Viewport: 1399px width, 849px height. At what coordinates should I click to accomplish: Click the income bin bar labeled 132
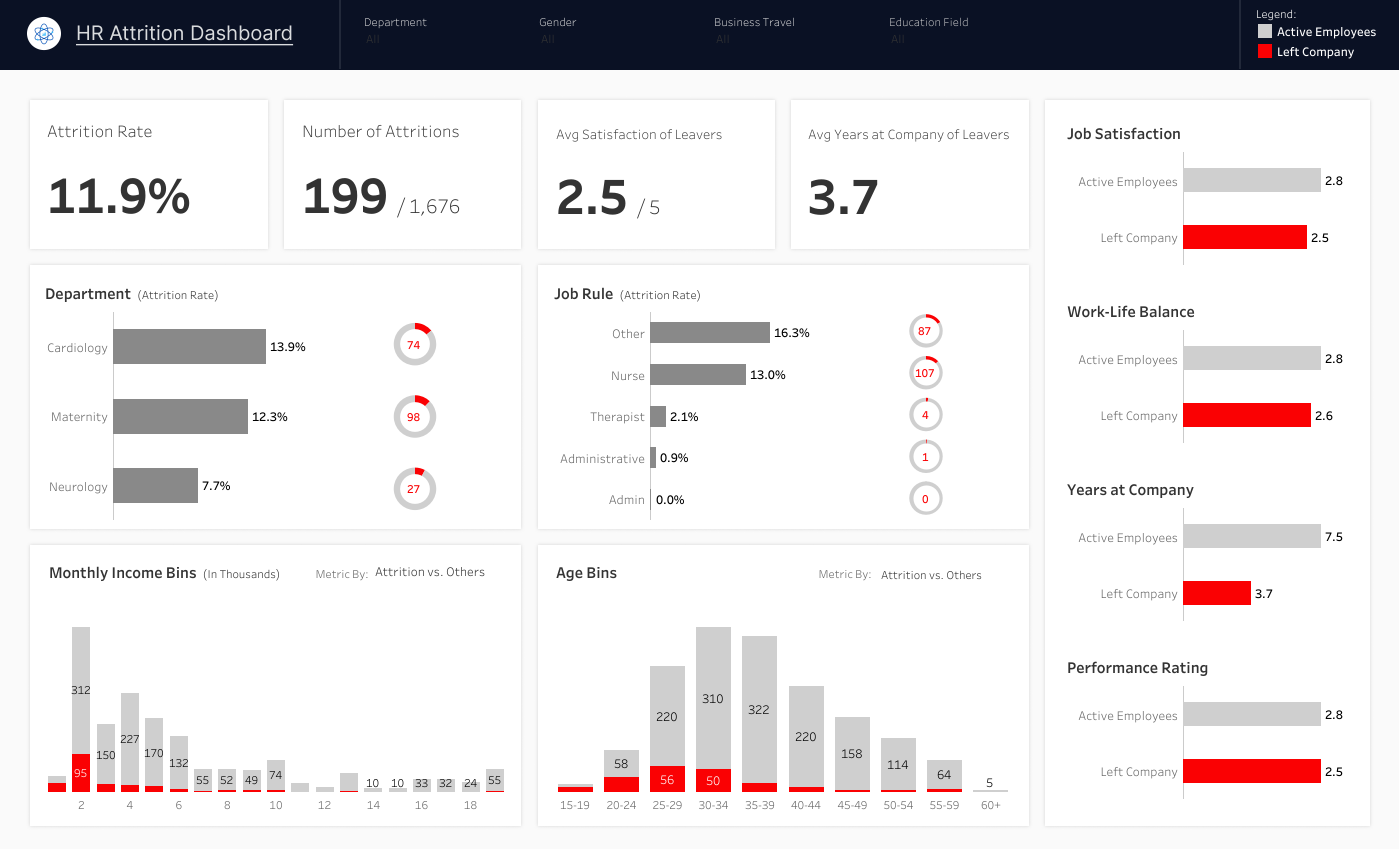coord(179,763)
